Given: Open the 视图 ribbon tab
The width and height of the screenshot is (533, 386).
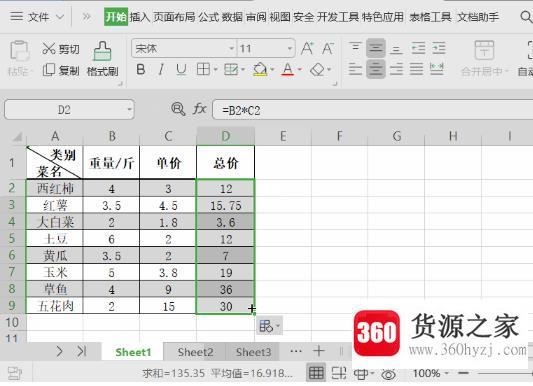Looking at the screenshot, I should (280, 17).
